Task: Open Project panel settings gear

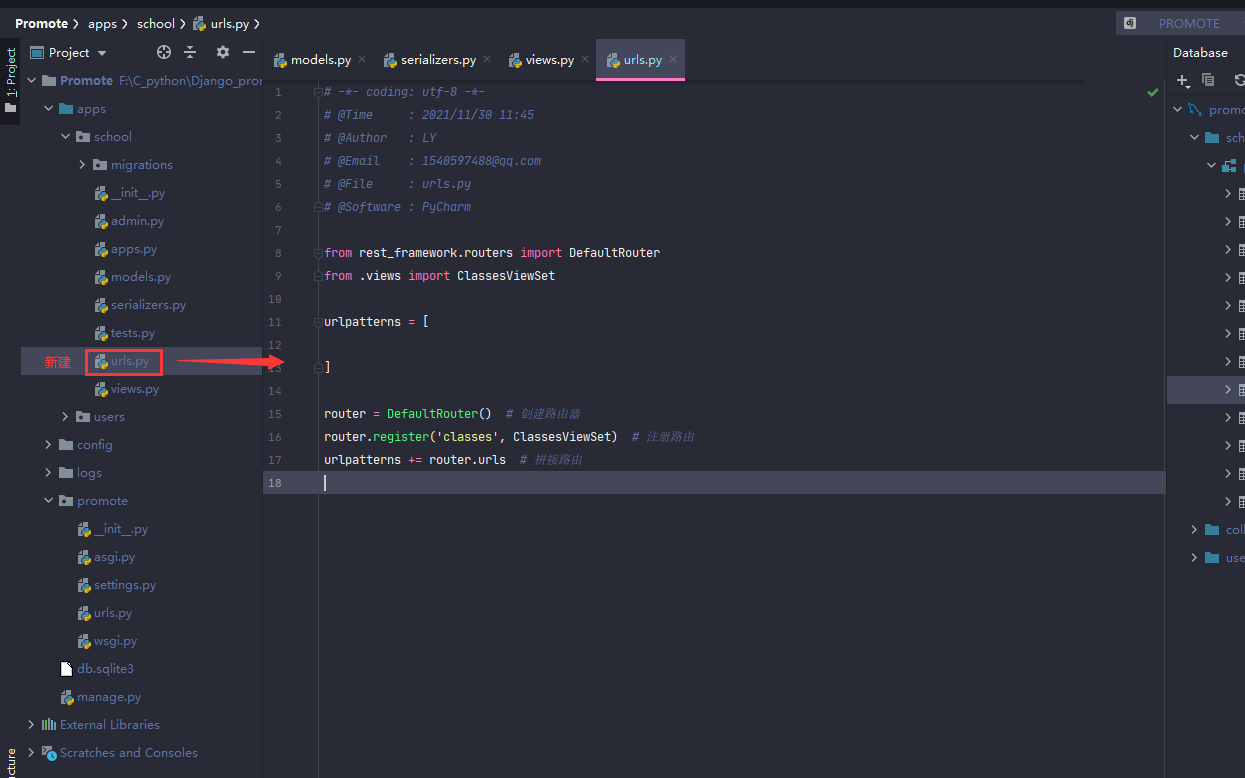Action: 223,52
